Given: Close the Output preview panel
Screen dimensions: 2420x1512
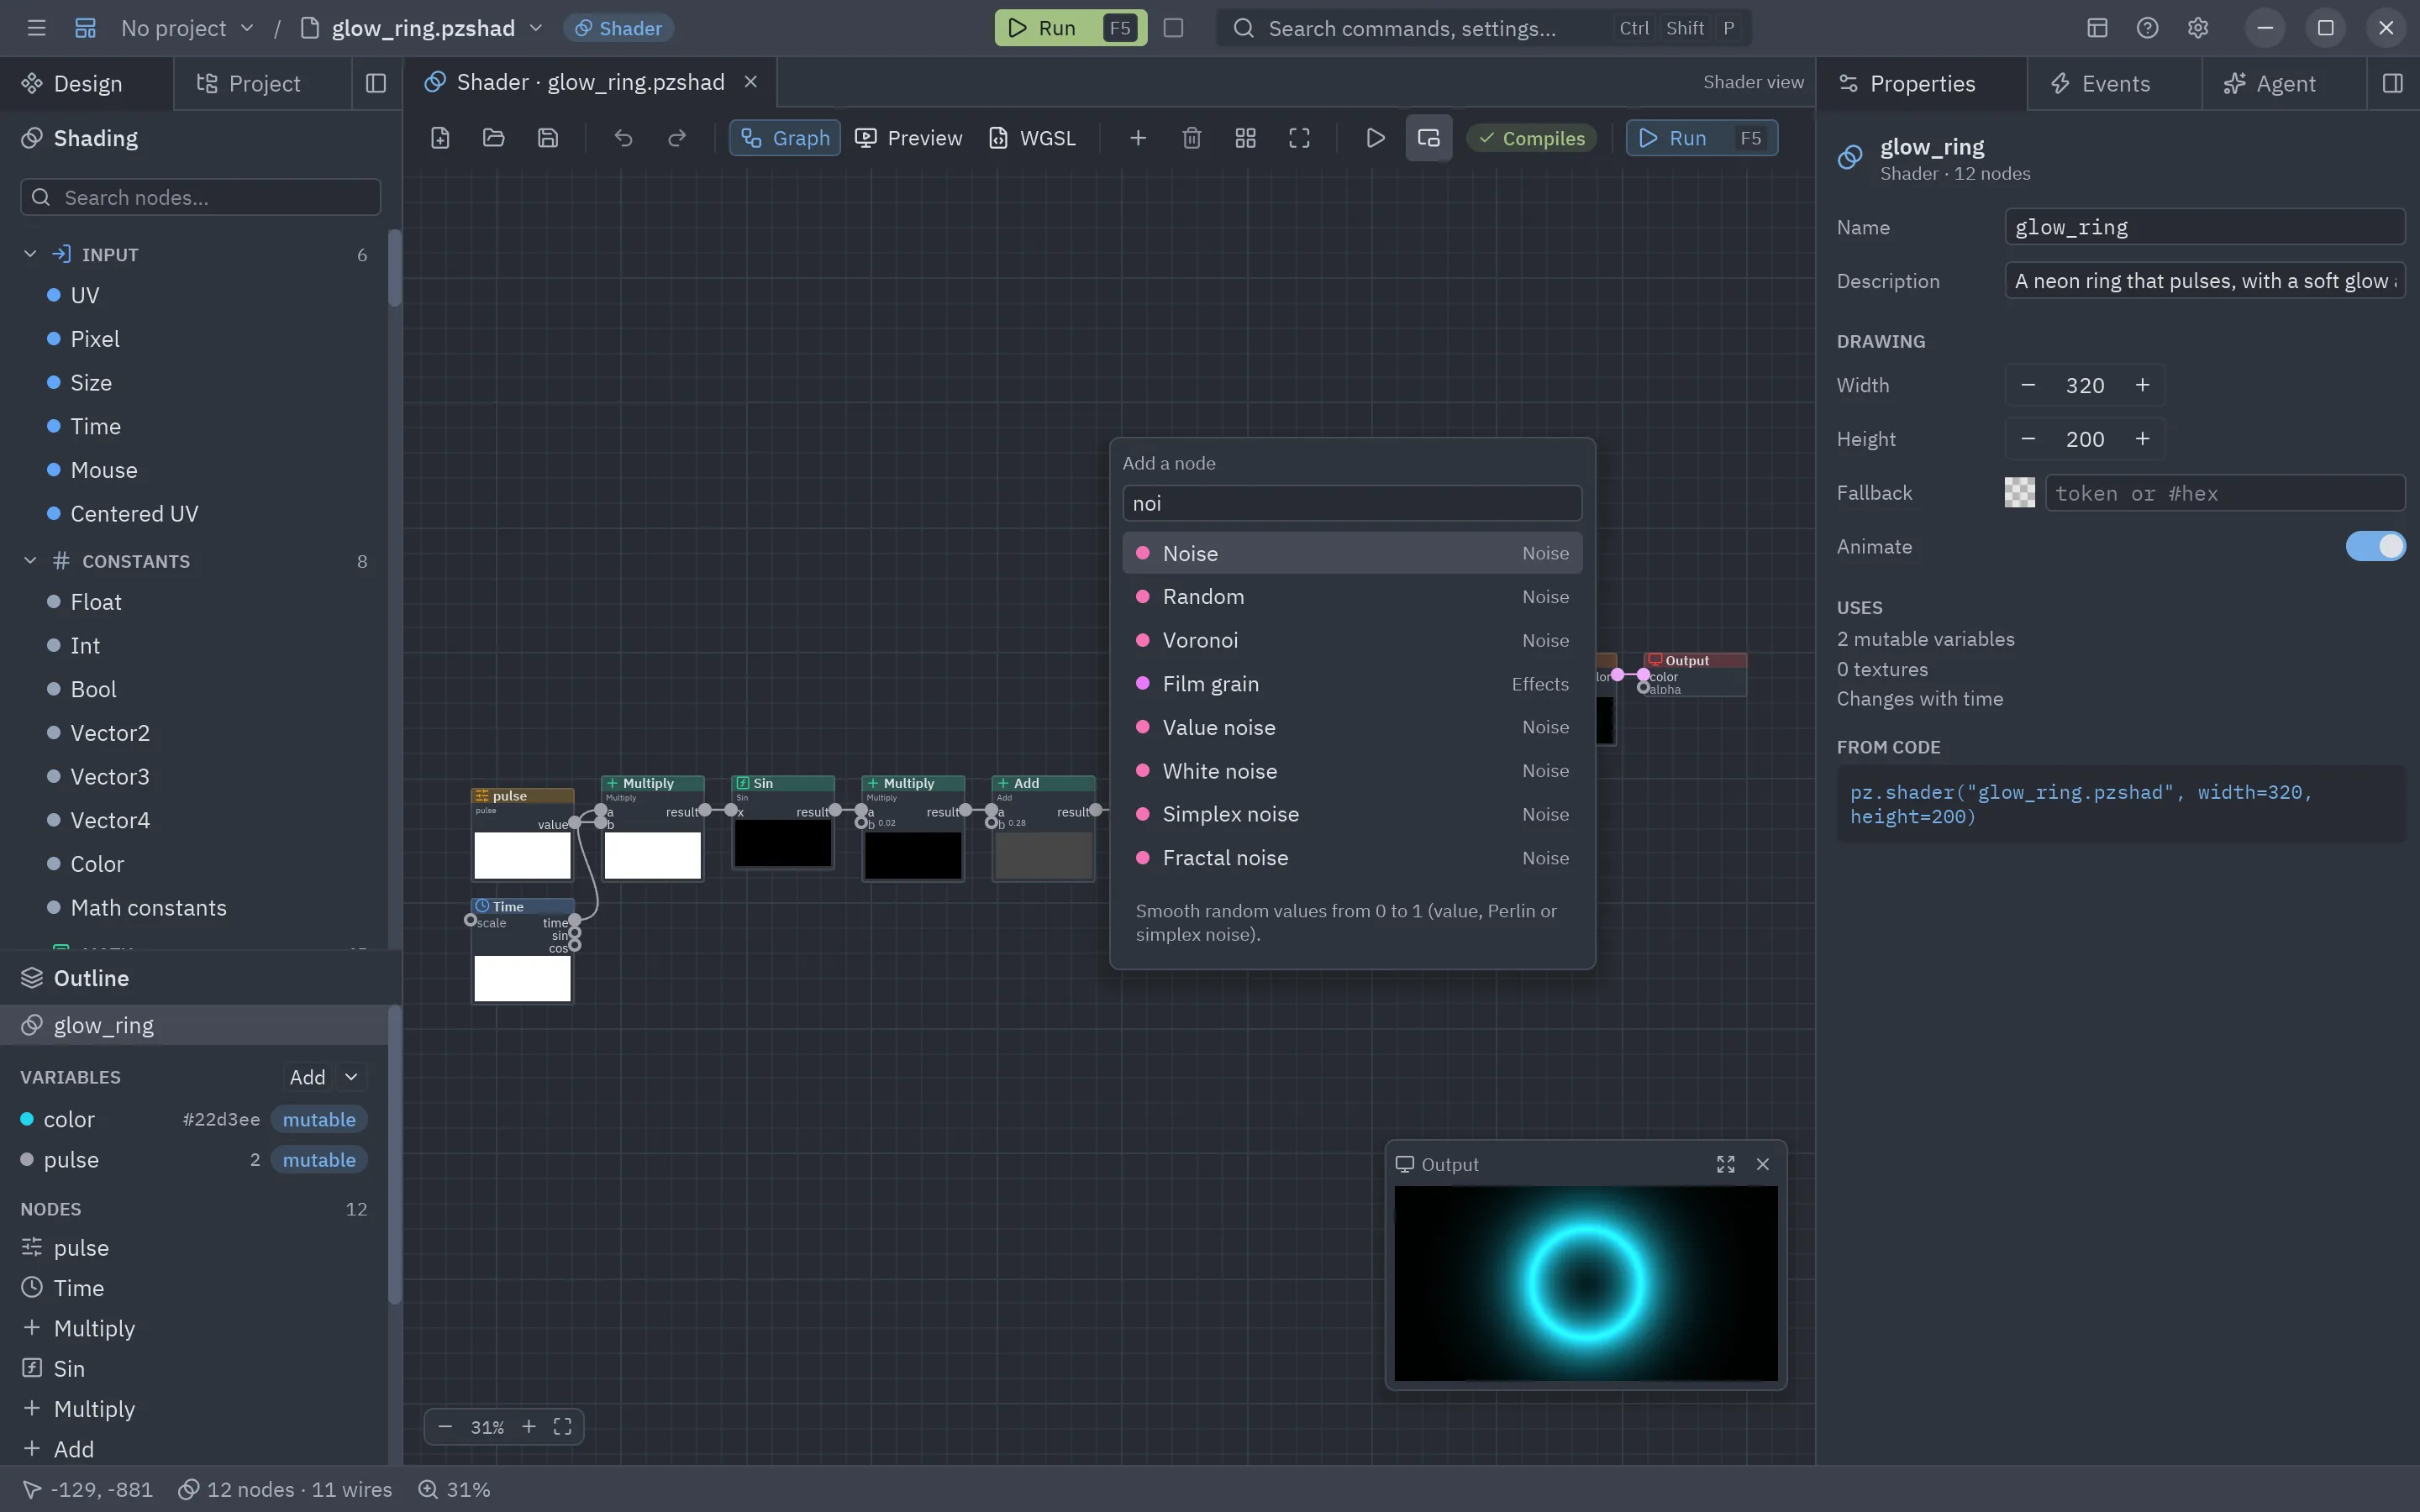Looking at the screenshot, I should (1763, 1164).
